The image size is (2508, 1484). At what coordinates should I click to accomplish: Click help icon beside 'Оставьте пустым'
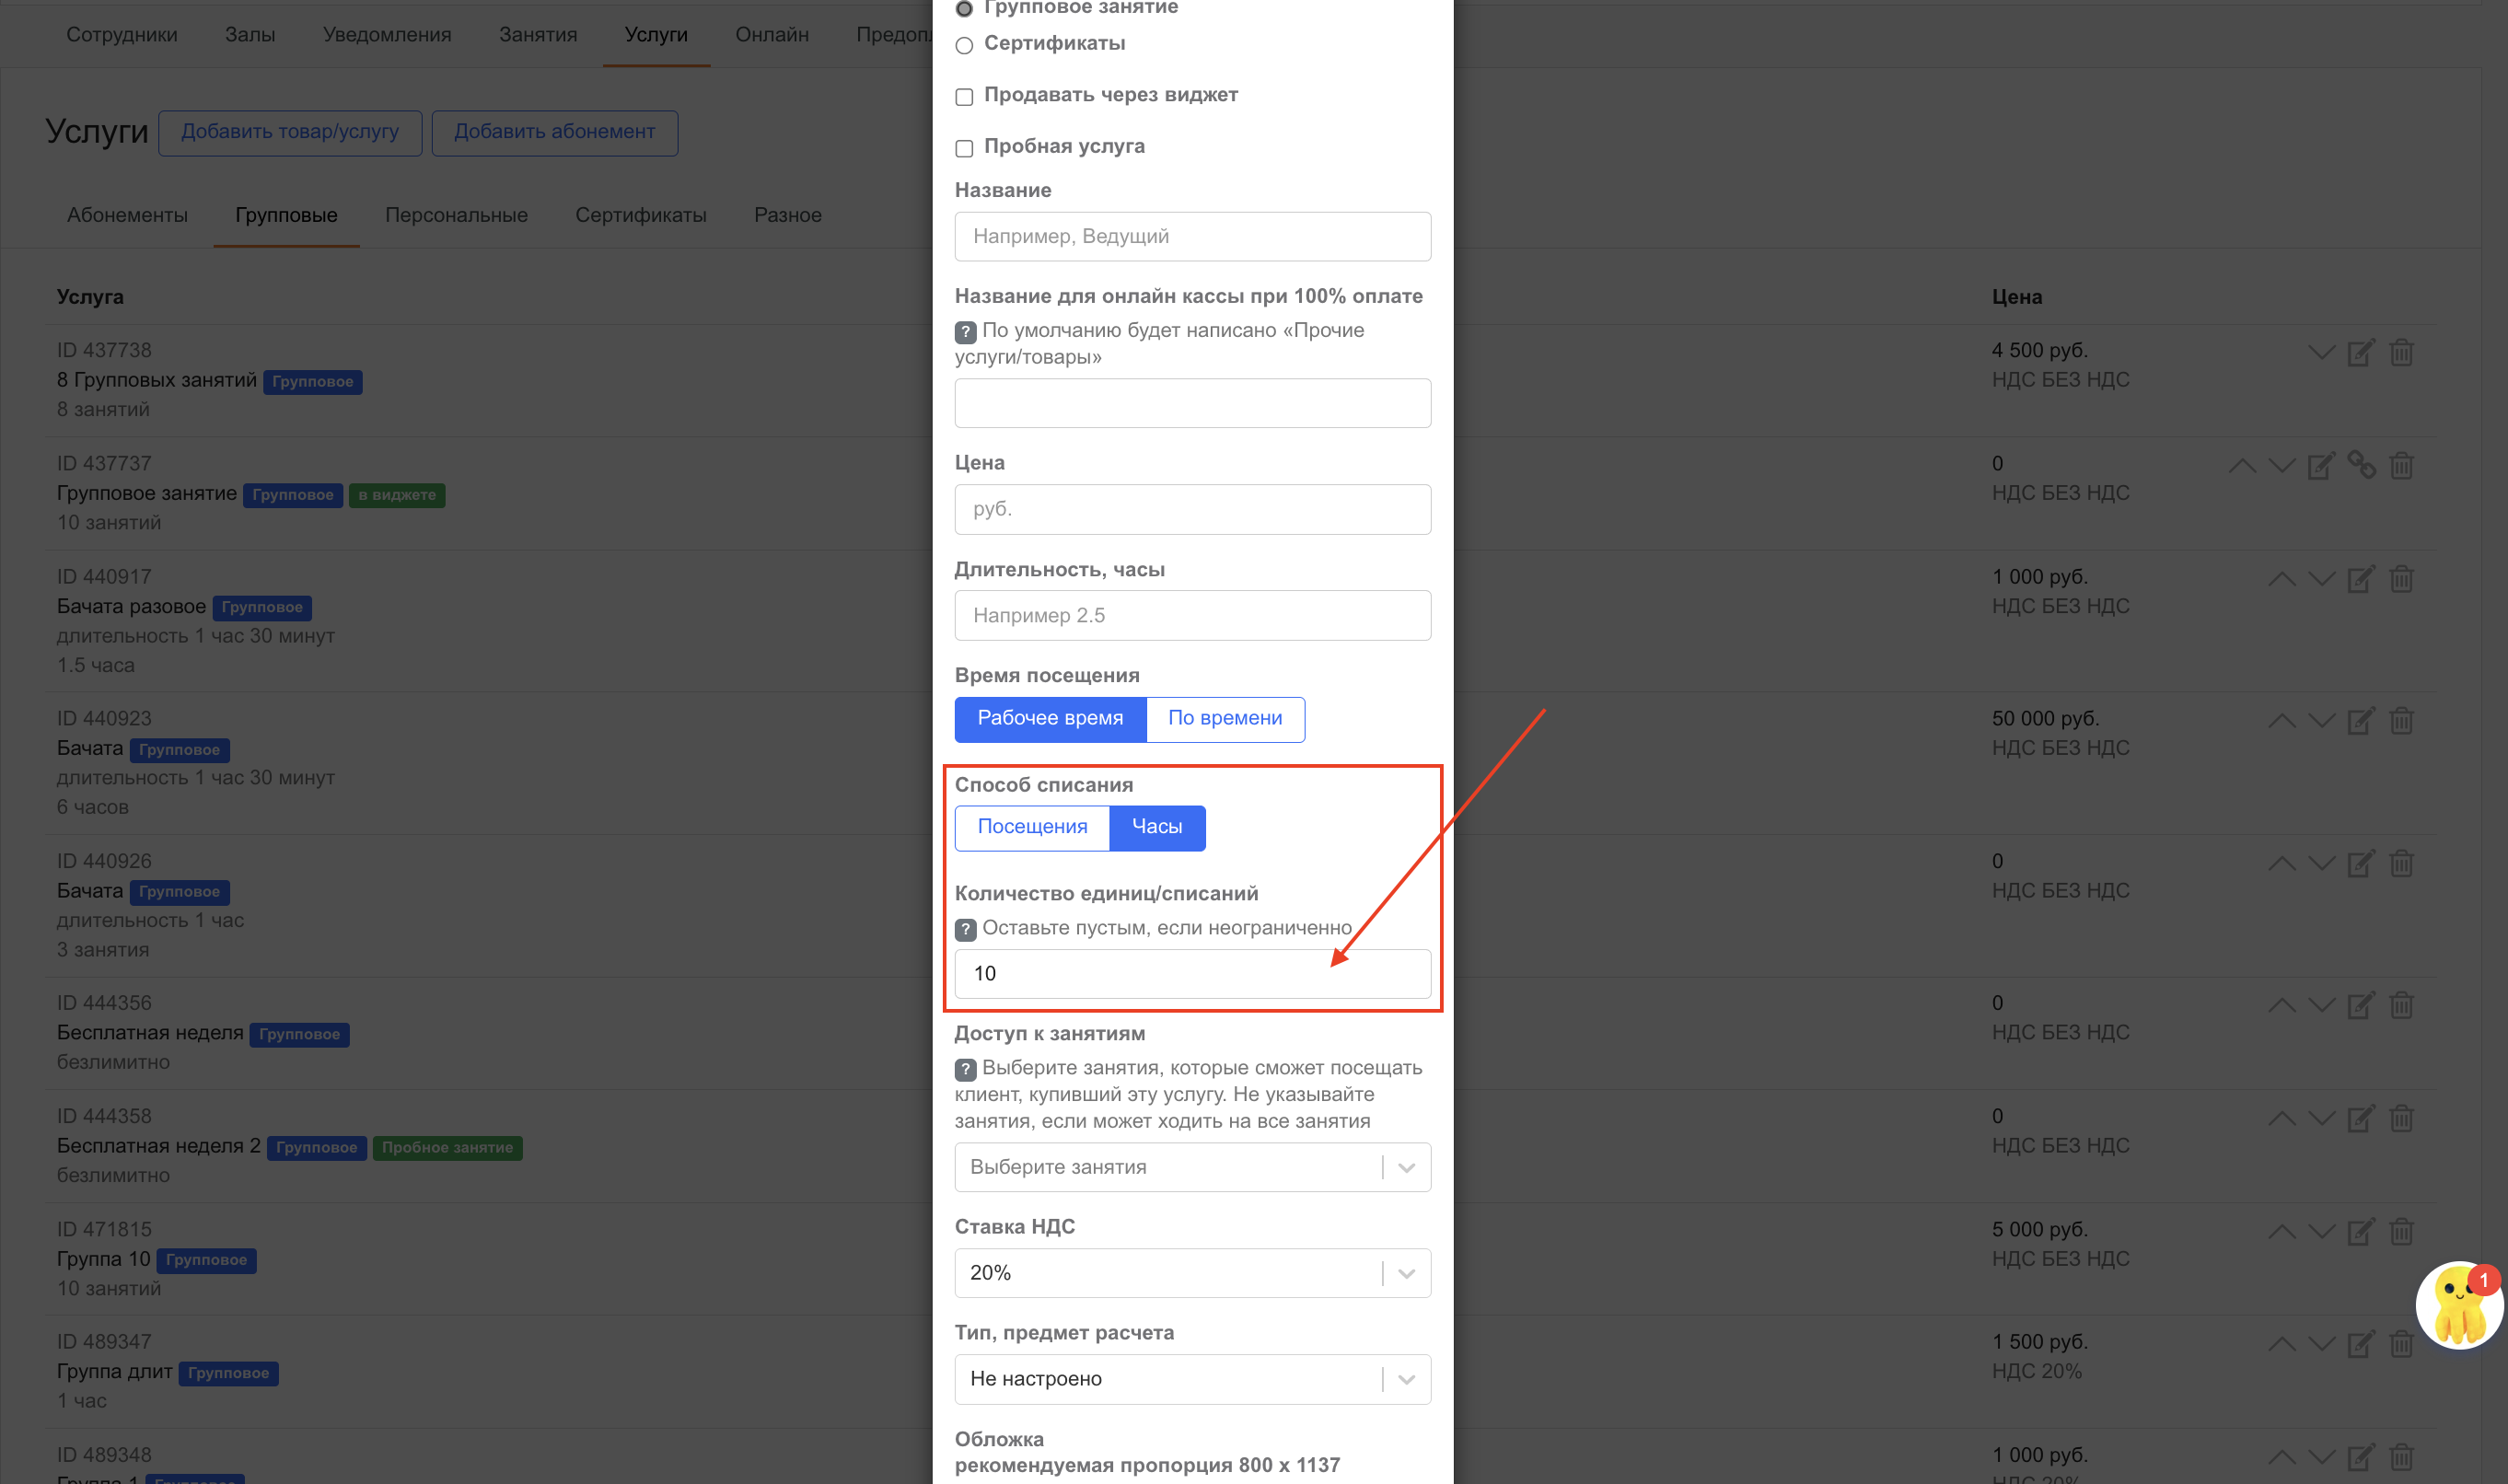click(x=965, y=929)
